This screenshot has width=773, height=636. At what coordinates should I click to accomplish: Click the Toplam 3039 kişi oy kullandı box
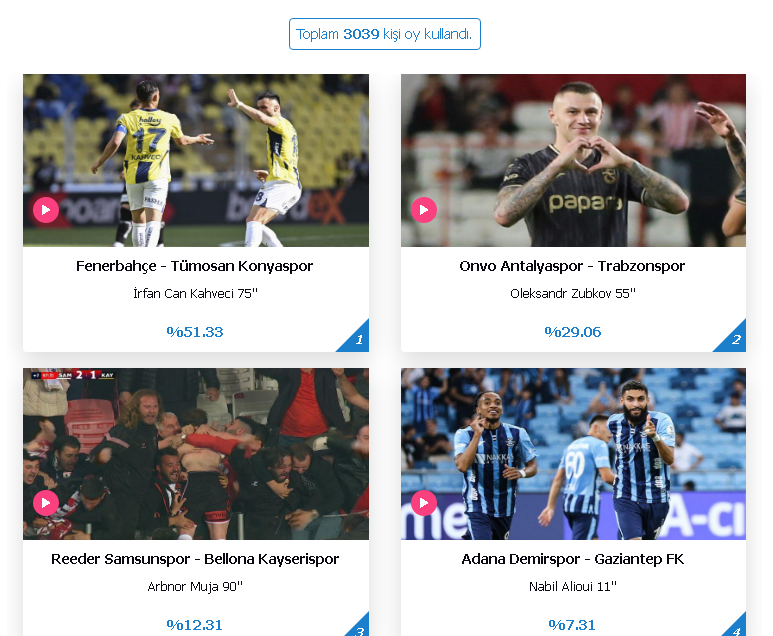385,34
